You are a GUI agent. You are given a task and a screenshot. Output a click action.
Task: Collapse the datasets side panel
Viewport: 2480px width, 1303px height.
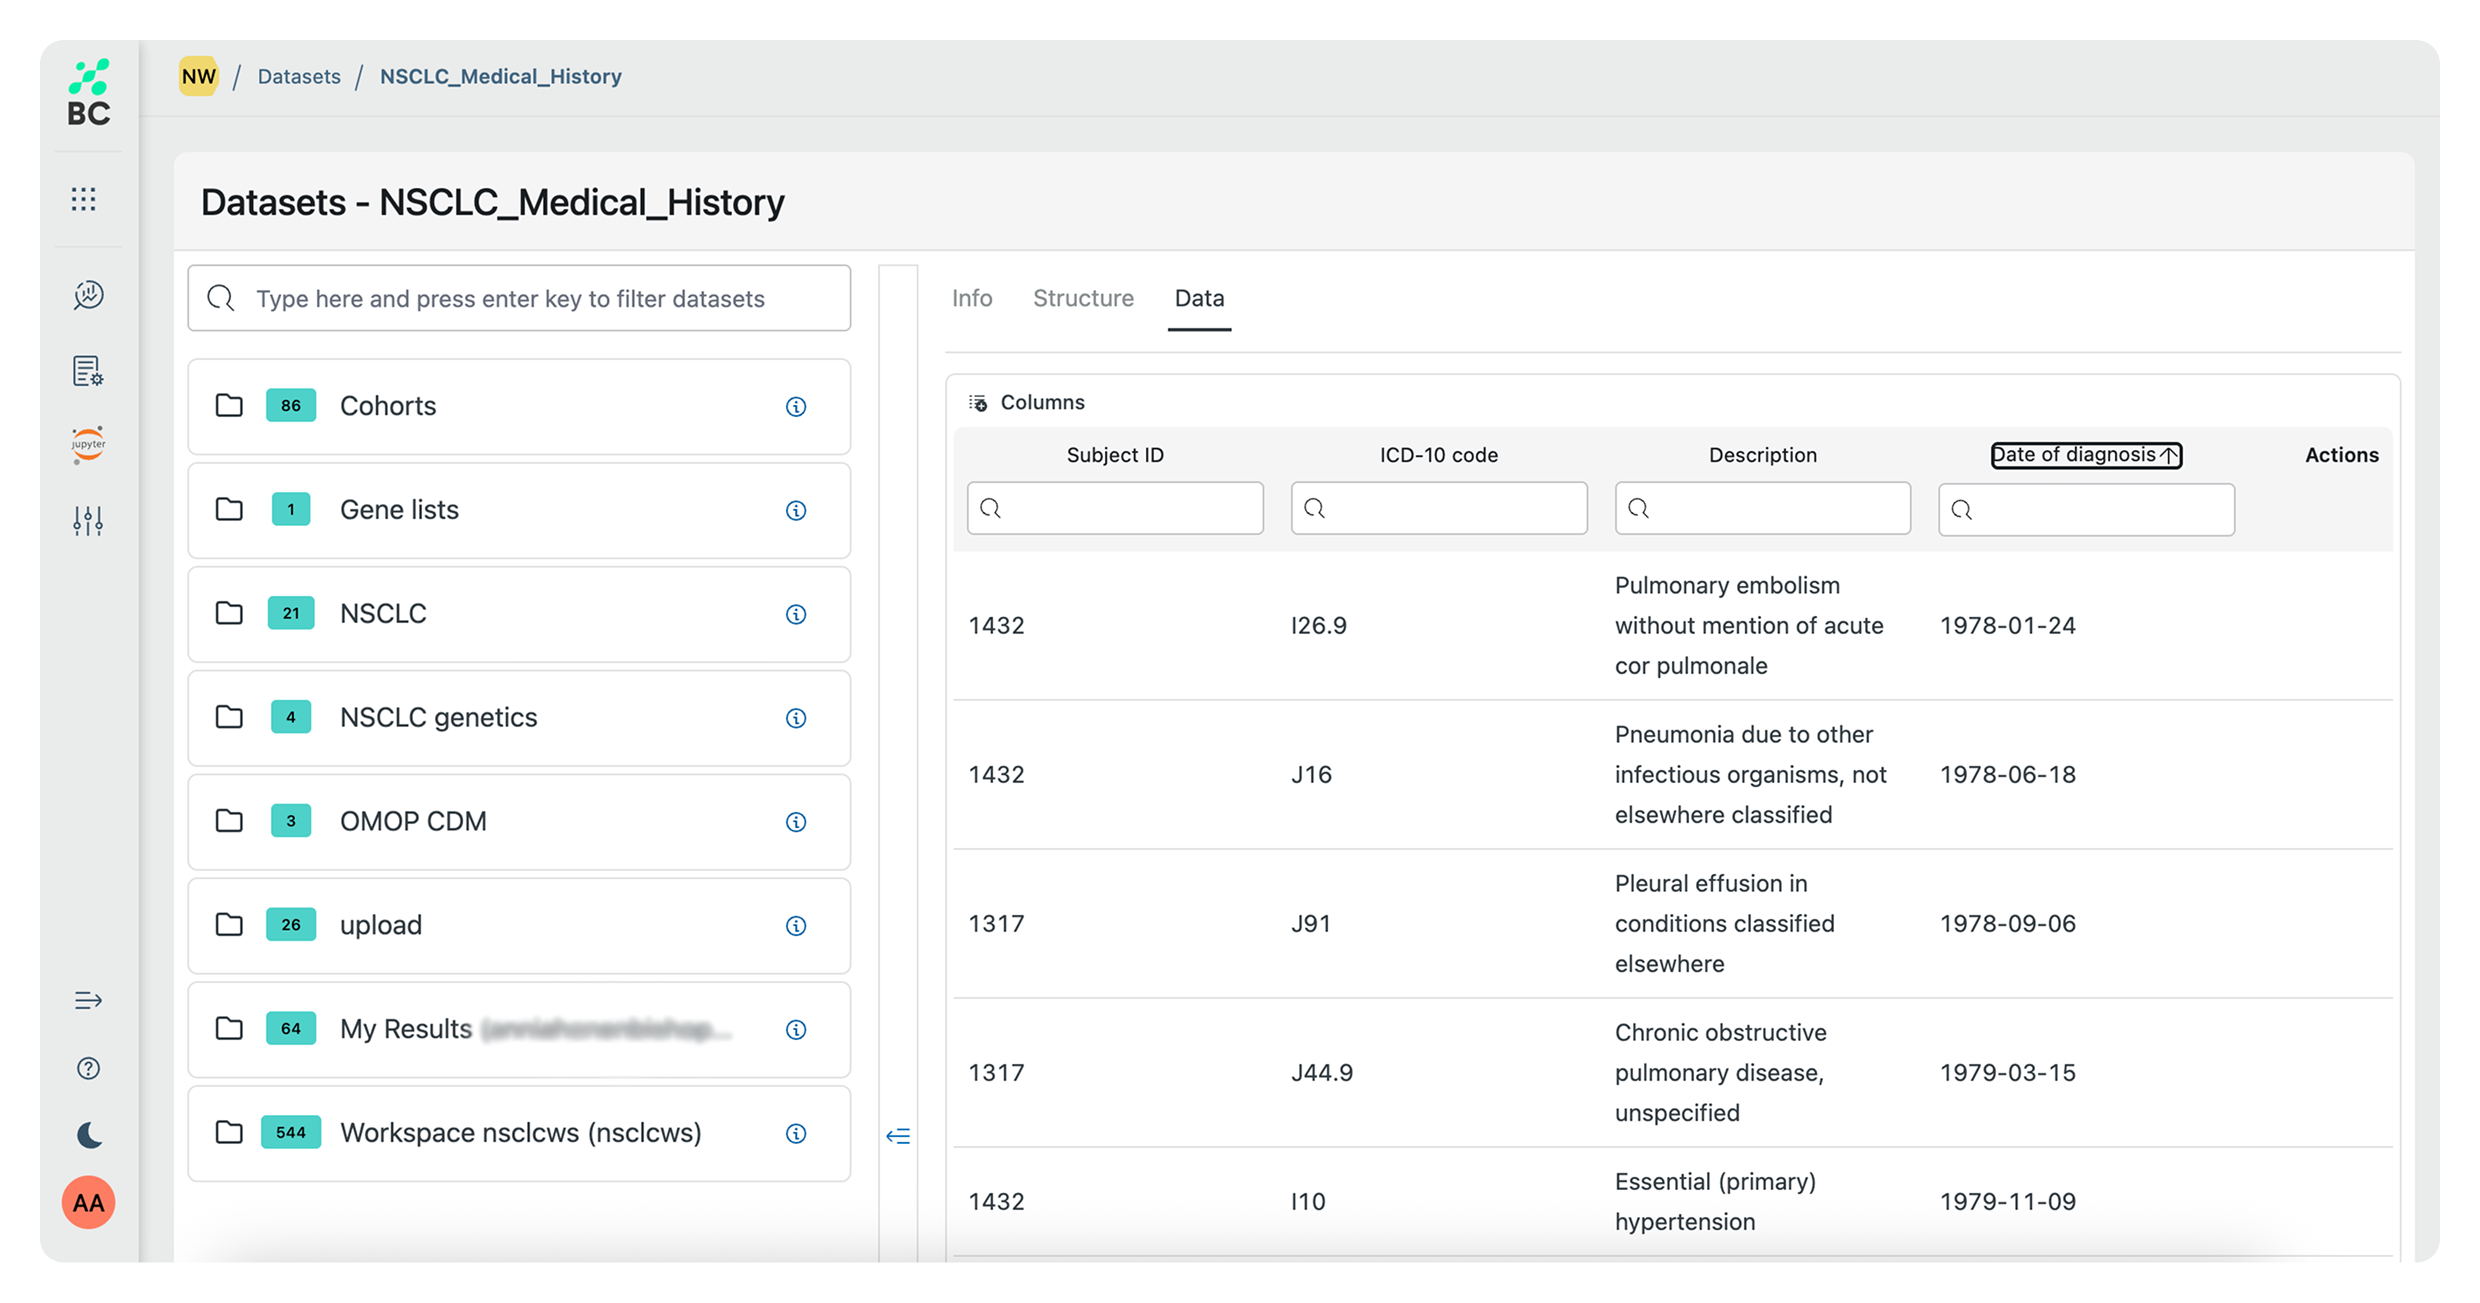(898, 1136)
